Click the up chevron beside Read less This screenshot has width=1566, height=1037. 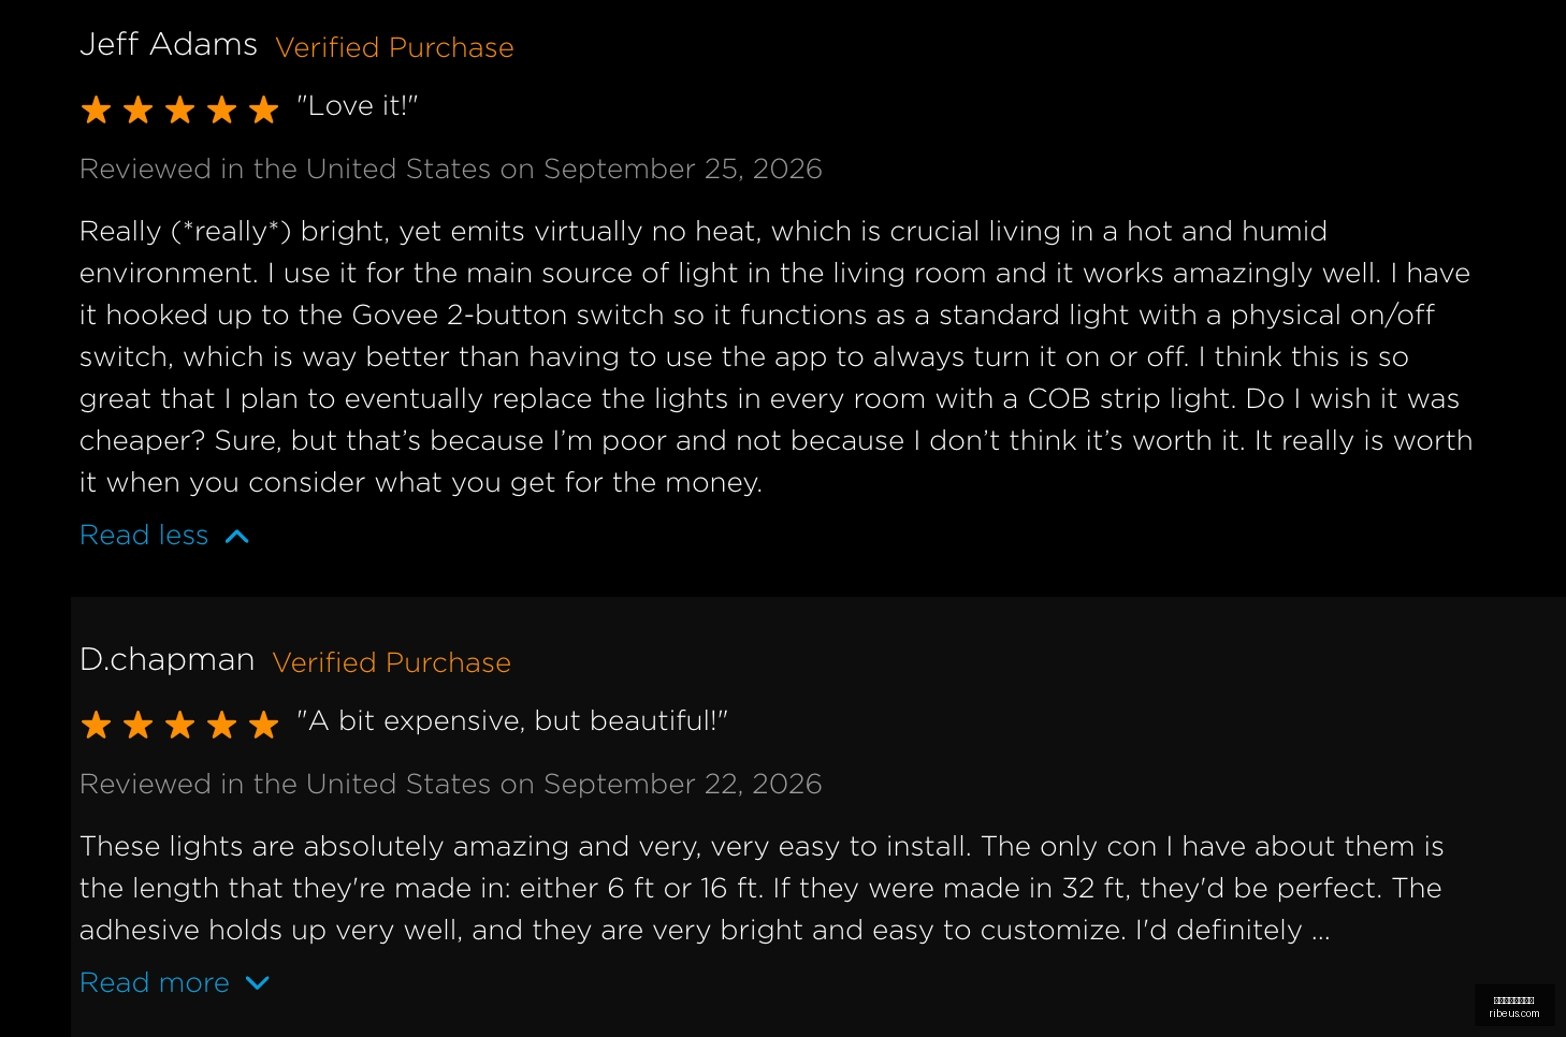pos(237,537)
